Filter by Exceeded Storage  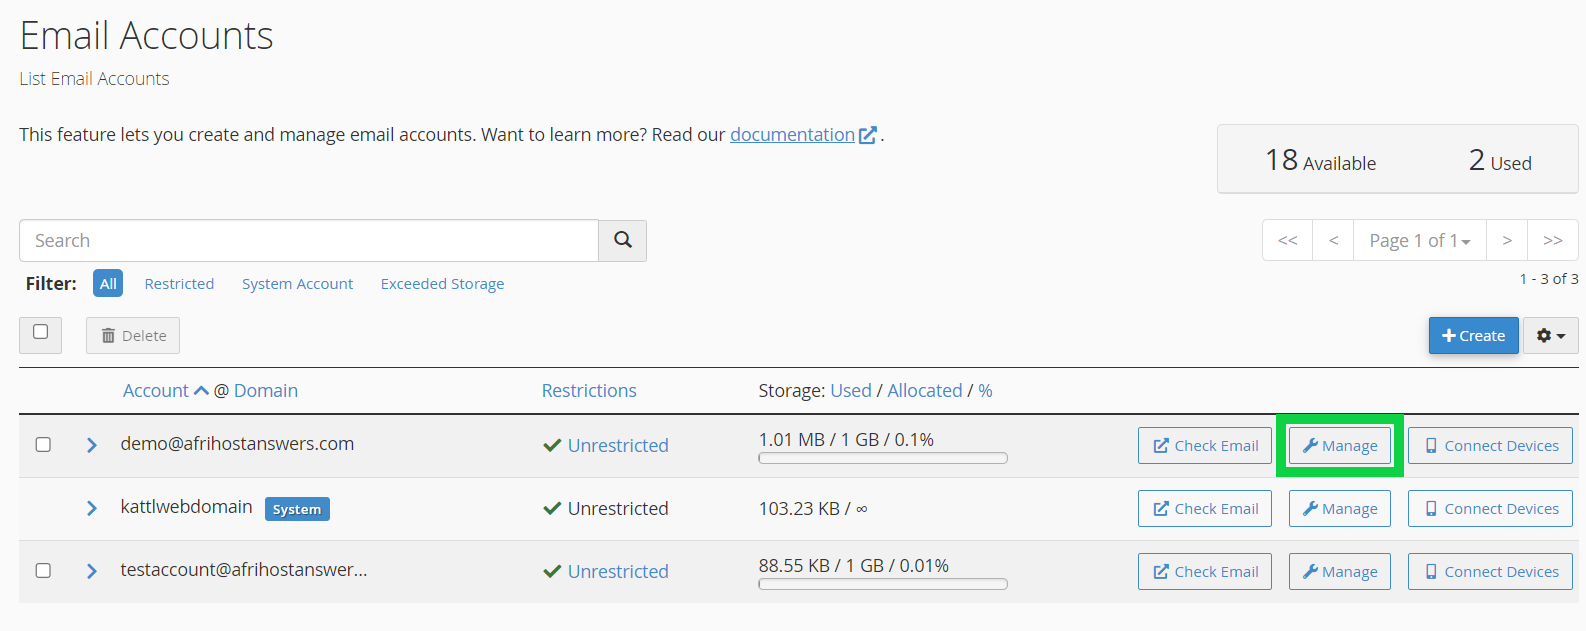[x=442, y=284]
